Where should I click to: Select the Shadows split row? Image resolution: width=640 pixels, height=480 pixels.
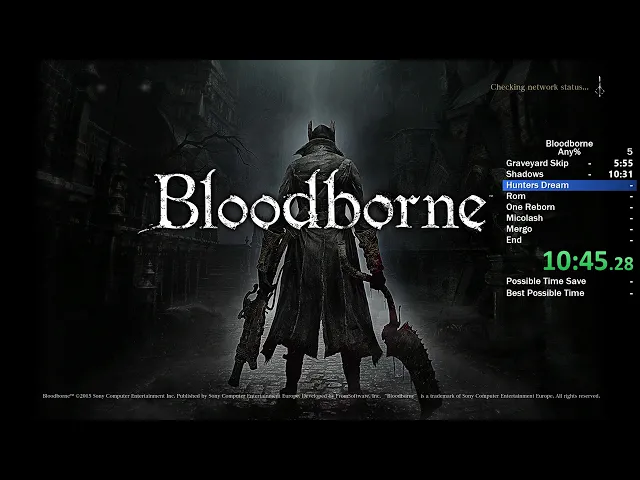(x=569, y=174)
